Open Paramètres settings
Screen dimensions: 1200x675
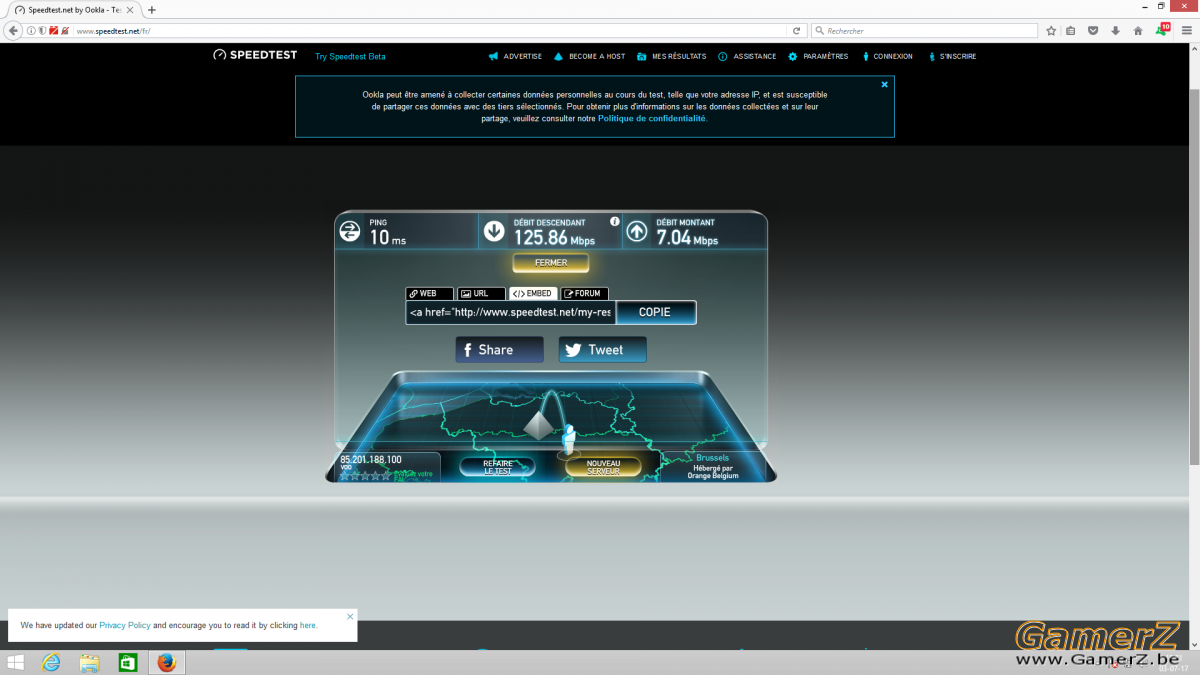(x=818, y=57)
